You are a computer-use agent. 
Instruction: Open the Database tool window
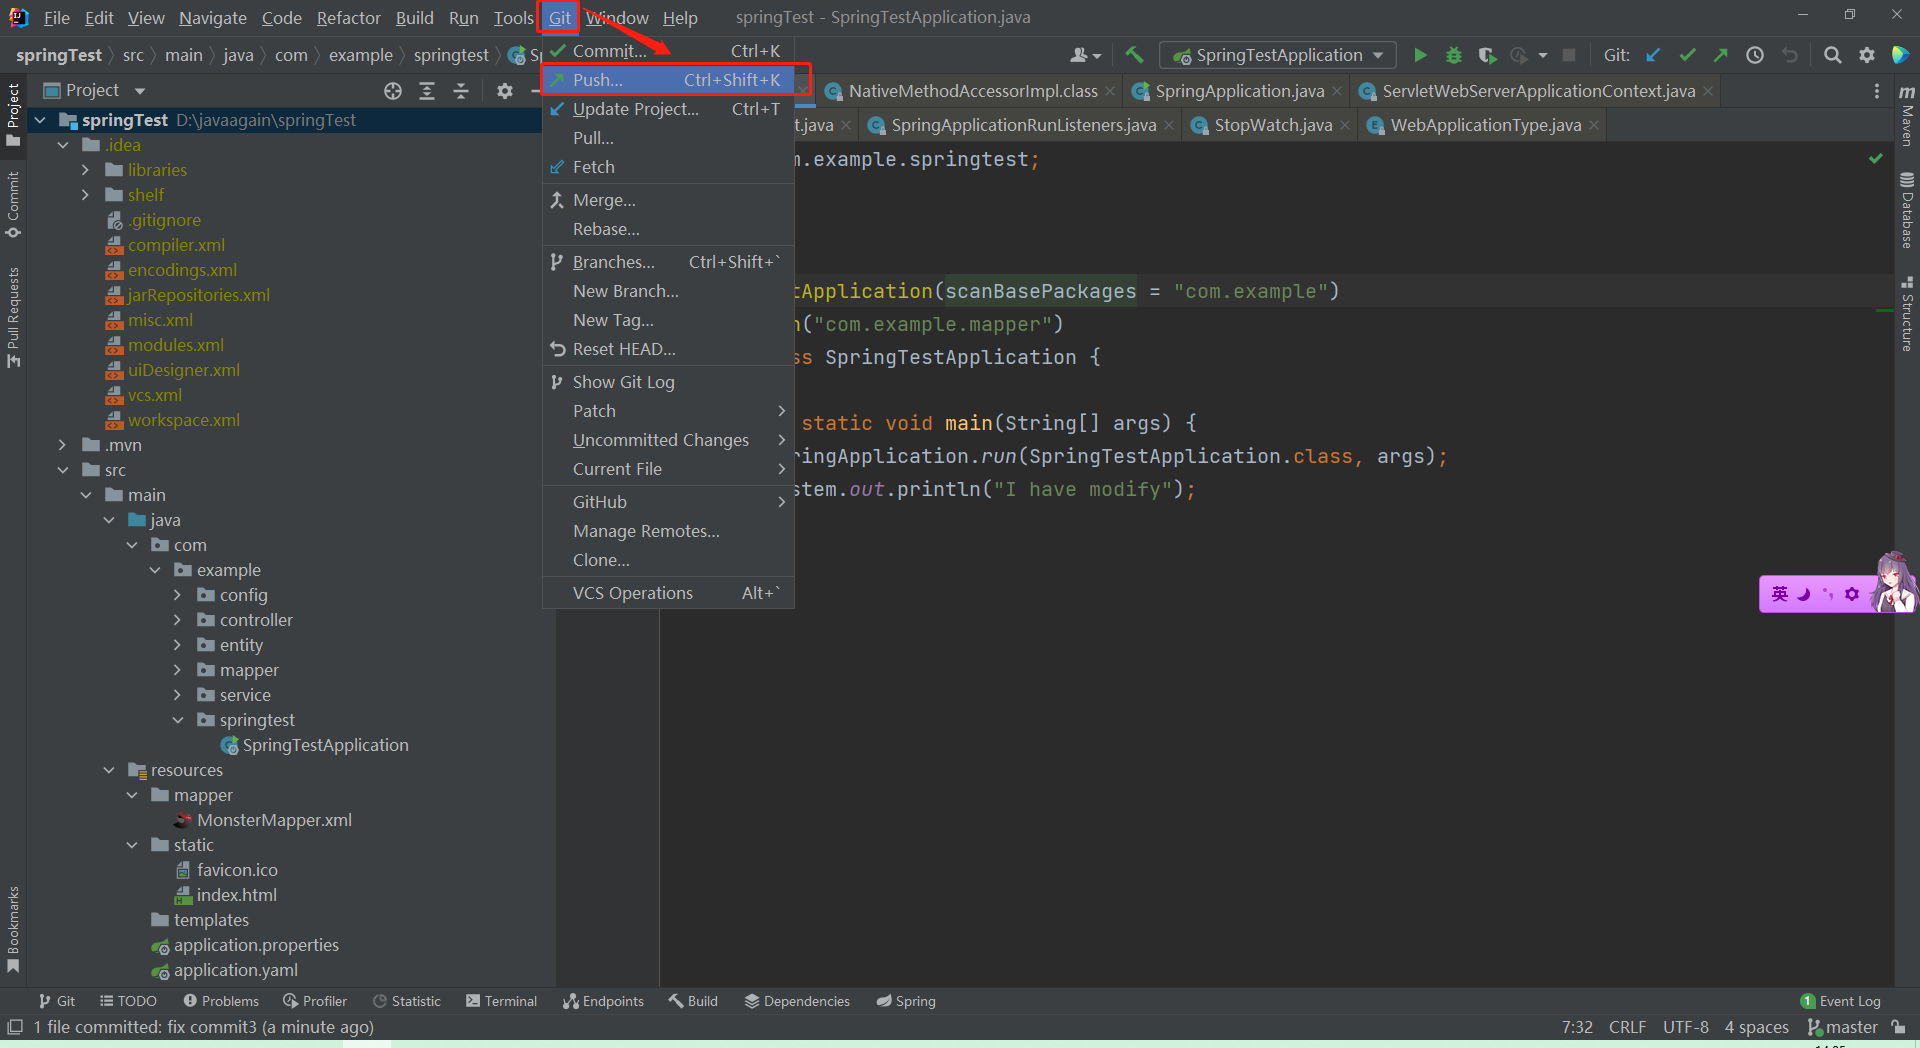click(x=1907, y=210)
